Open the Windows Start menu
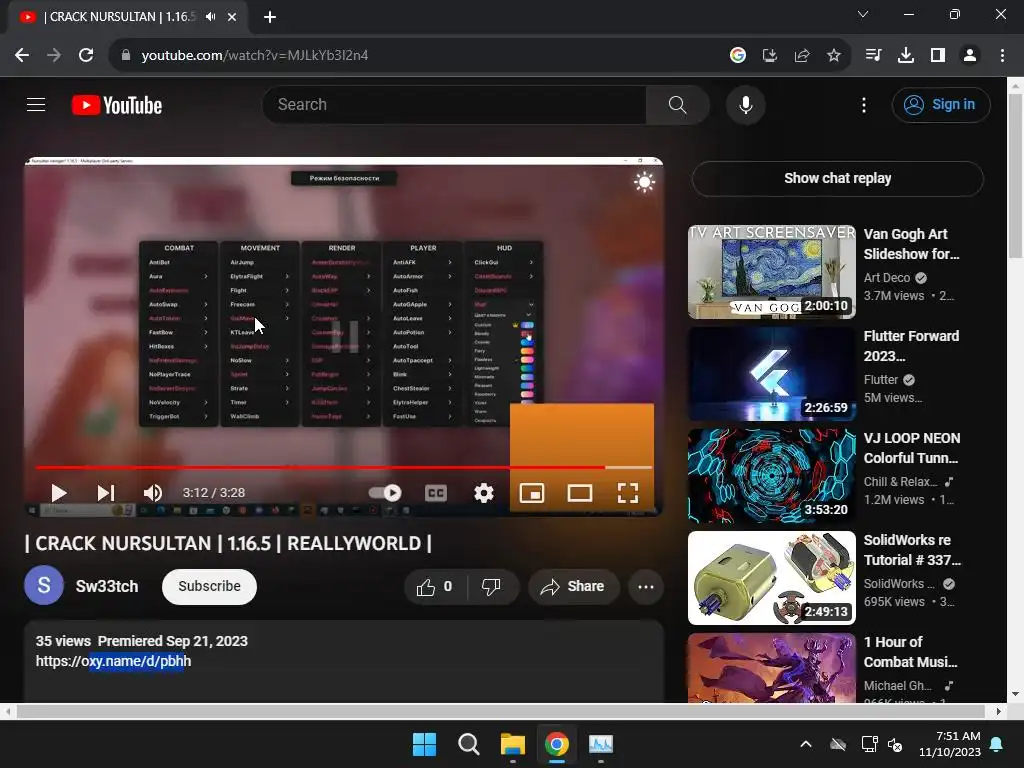Screen dimensions: 1024x768 424,744
